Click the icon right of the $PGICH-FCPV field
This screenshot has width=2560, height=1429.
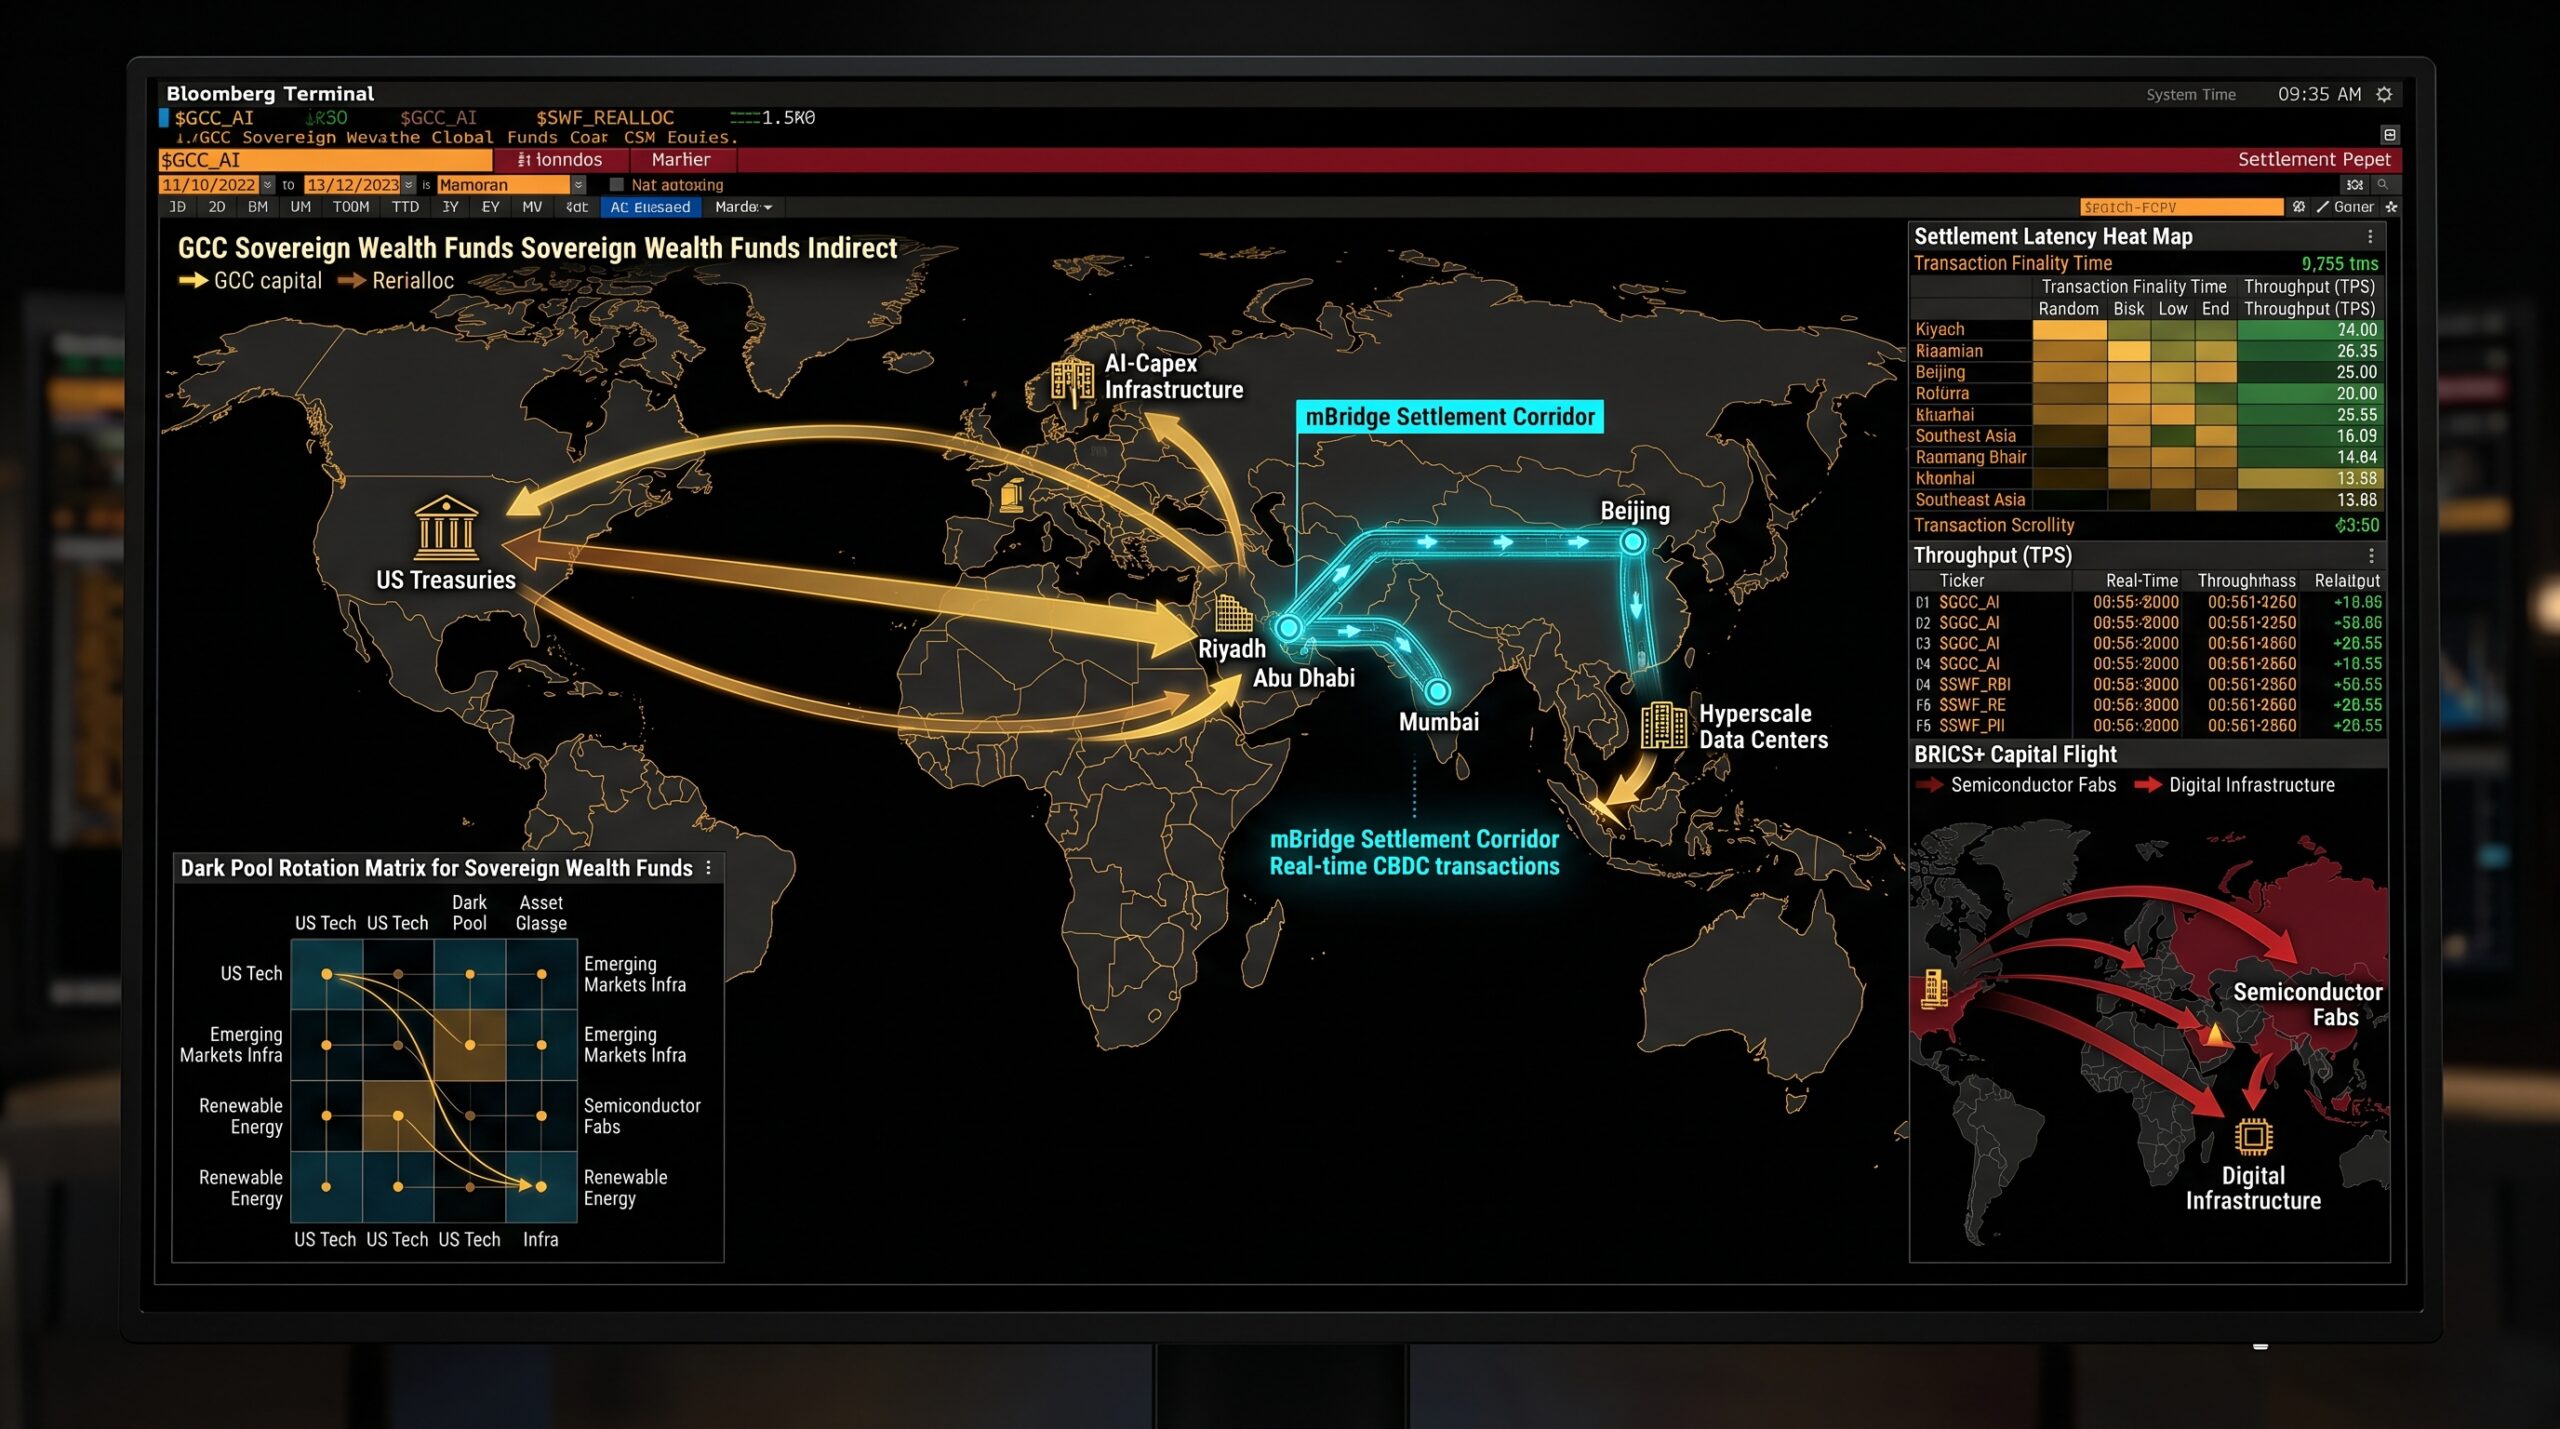(2299, 207)
